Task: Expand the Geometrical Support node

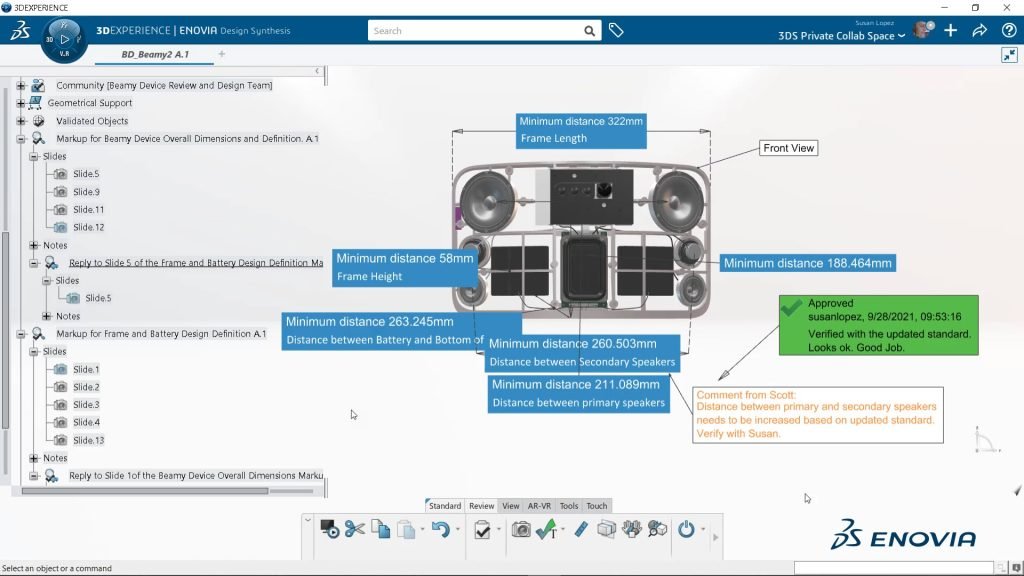Action: 21,103
